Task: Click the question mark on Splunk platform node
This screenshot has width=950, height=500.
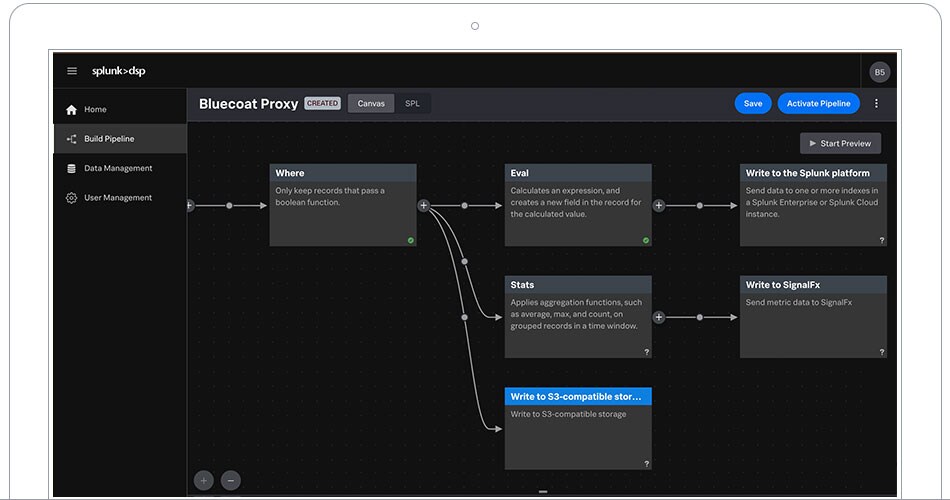Action: (882, 241)
